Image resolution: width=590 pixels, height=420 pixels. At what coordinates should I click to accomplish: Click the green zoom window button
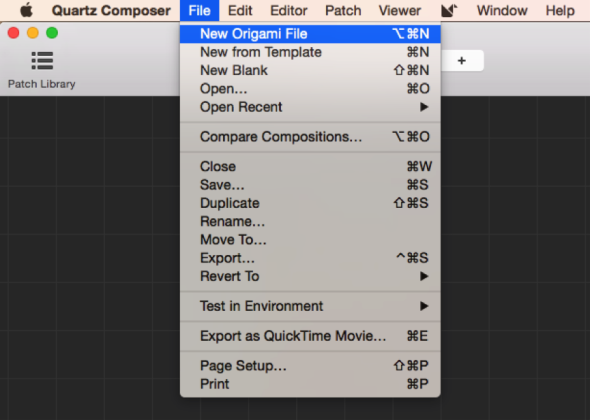tap(52, 33)
